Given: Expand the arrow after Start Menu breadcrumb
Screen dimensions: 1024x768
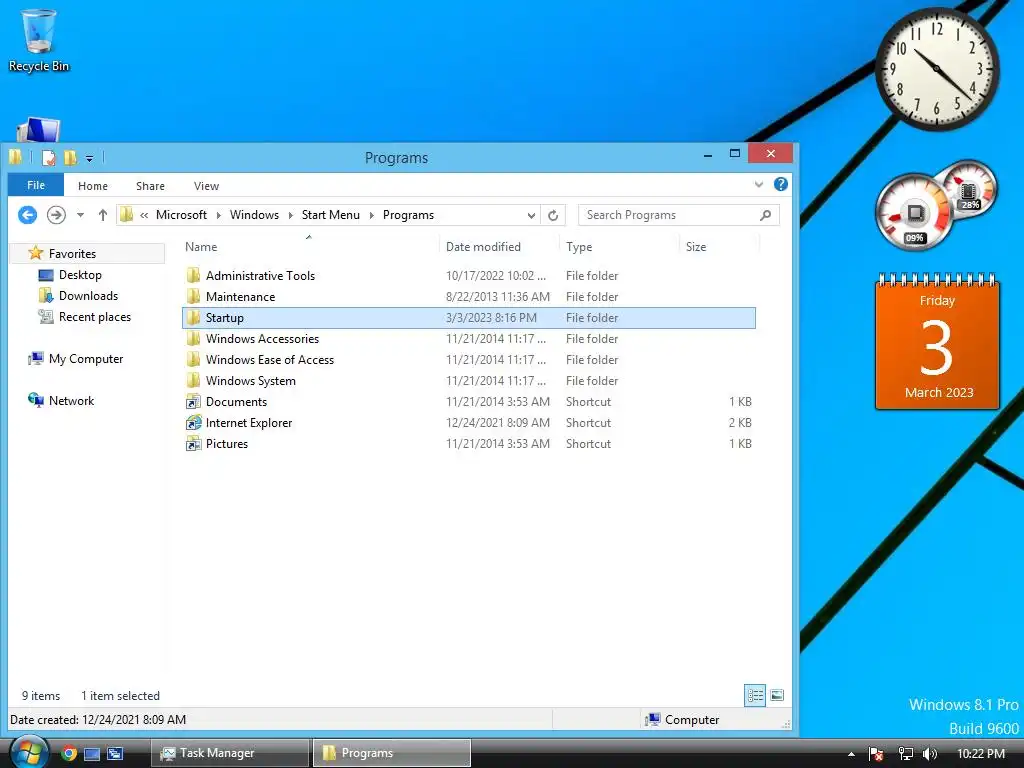Looking at the screenshot, I should 372,215.
